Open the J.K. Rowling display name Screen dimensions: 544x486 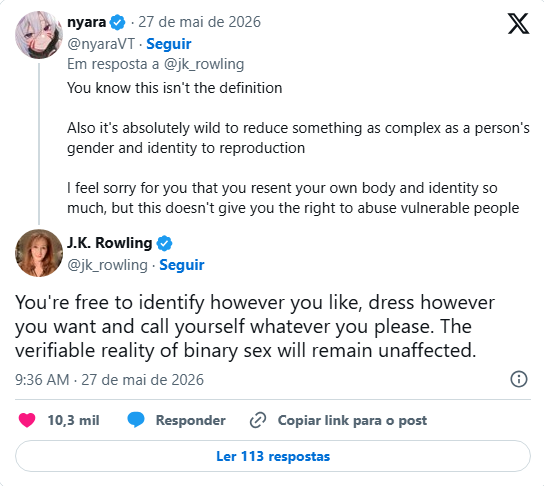(110, 243)
